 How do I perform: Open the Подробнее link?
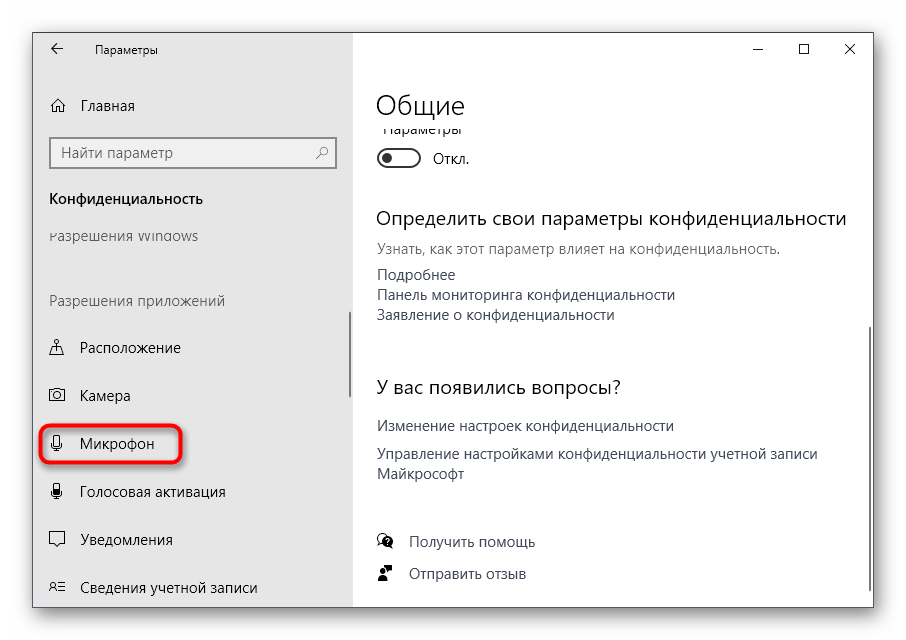[416, 275]
